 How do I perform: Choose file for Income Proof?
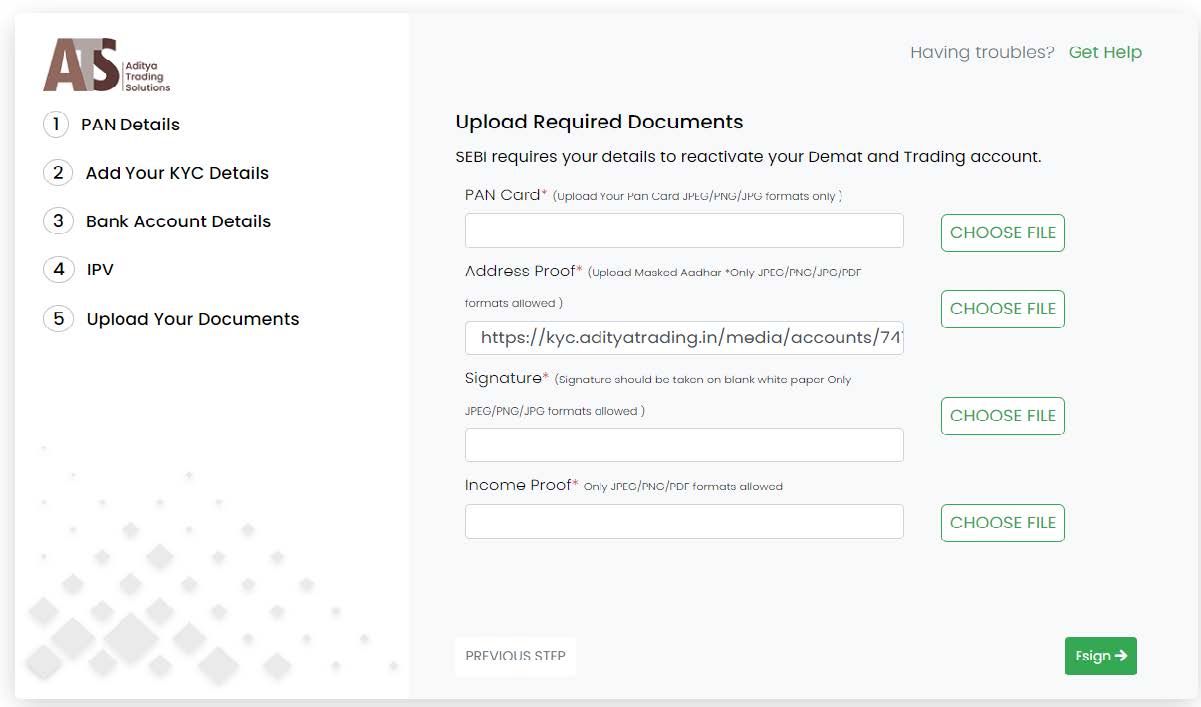tap(1003, 522)
